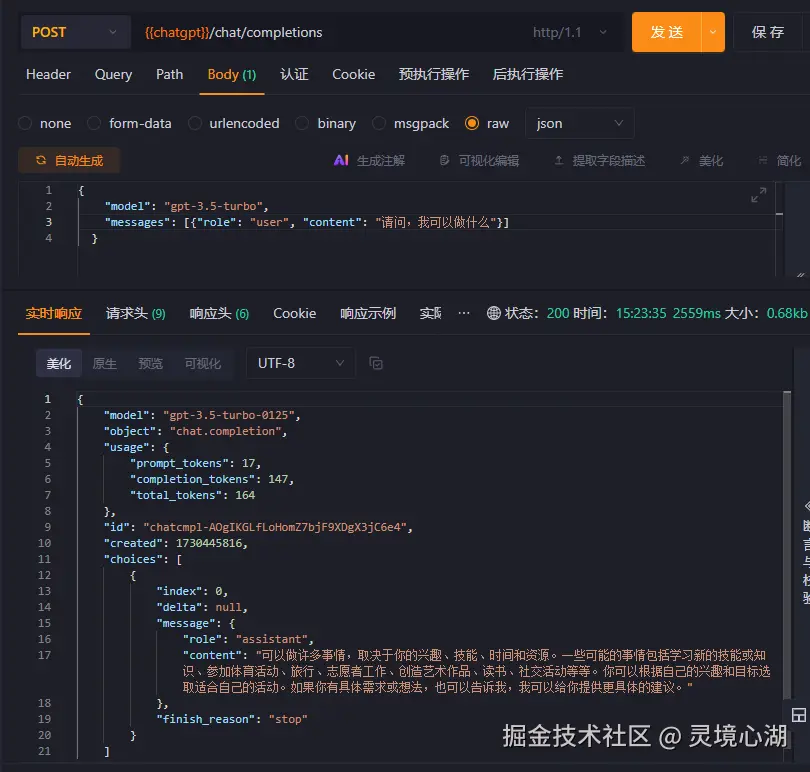The height and width of the screenshot is (772, 810).
Task: Select the form-data body type
Action: coord(94,123)
